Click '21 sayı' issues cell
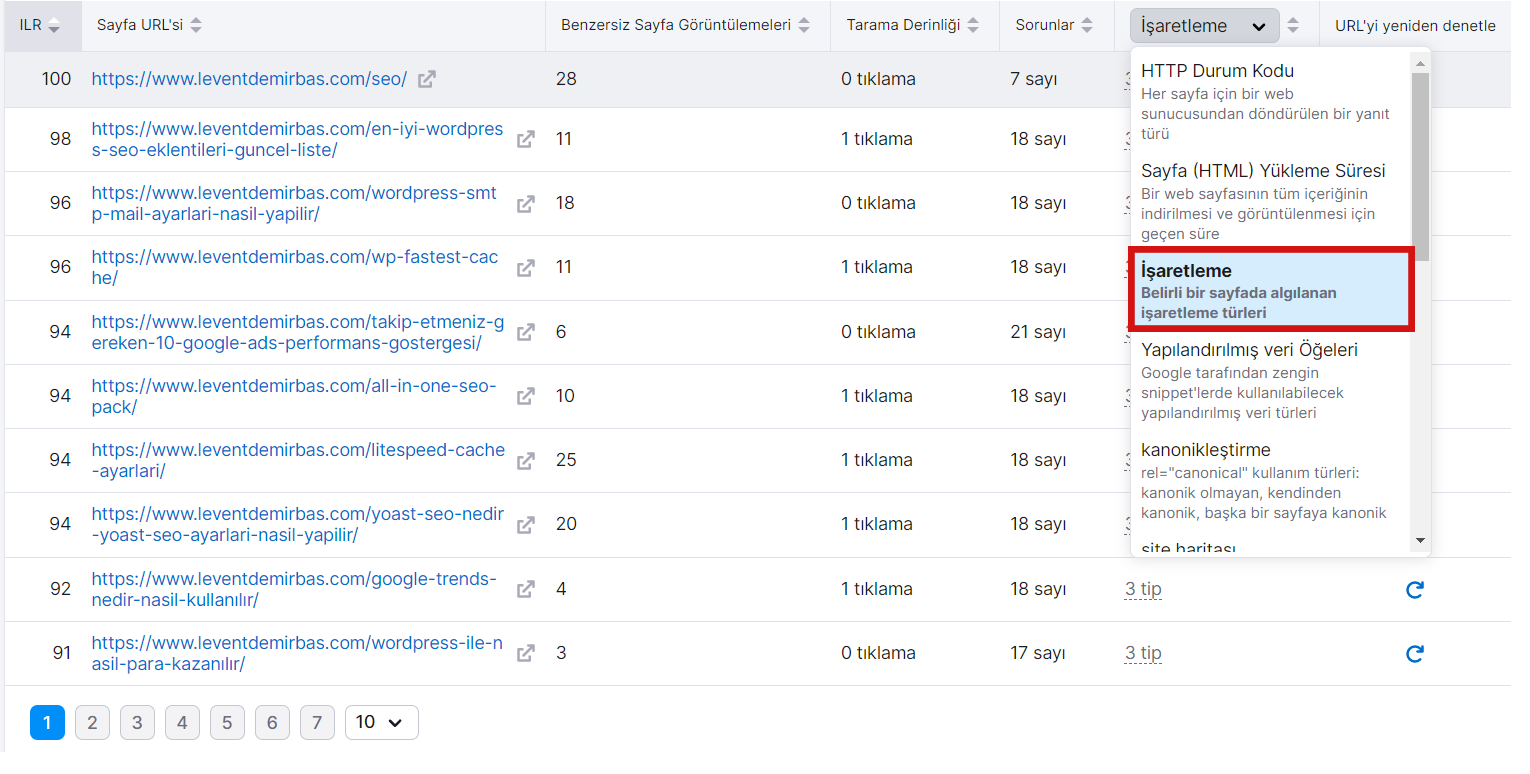This screenshot has width=1530, height=774. click(x=1038, y=332)
